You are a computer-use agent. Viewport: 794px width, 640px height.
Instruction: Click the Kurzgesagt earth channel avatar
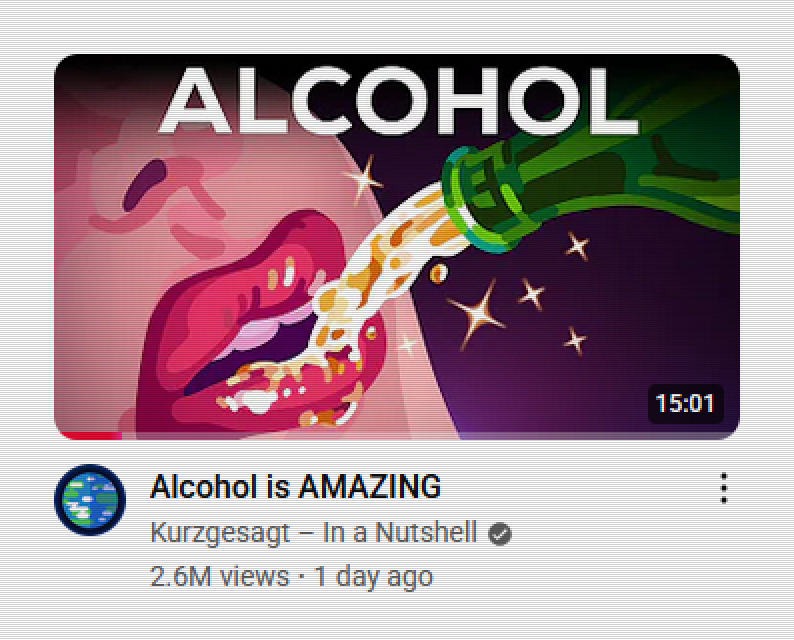(x=90, y=500)
